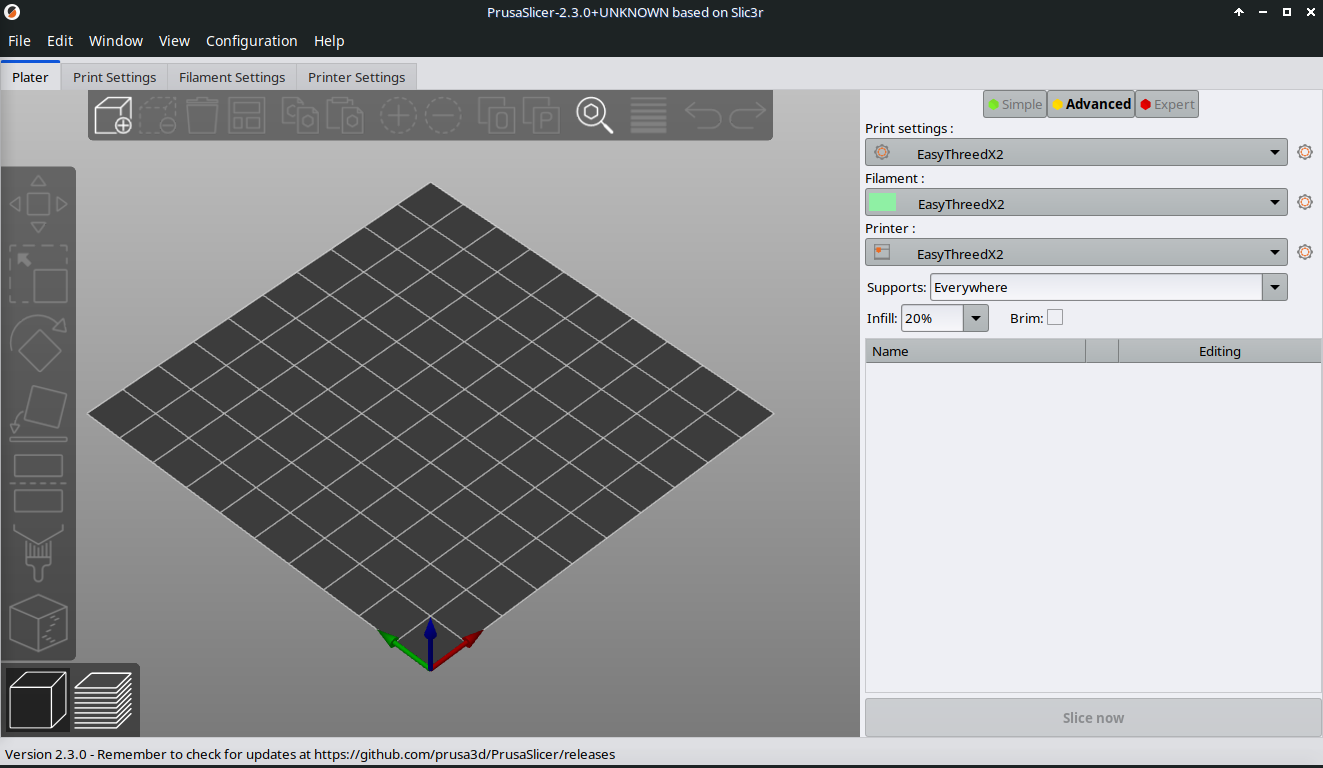This screenshot has height=768, width=1323.
Task: Click the Arrange objects toolbar icon
Action: coord(246,115)
